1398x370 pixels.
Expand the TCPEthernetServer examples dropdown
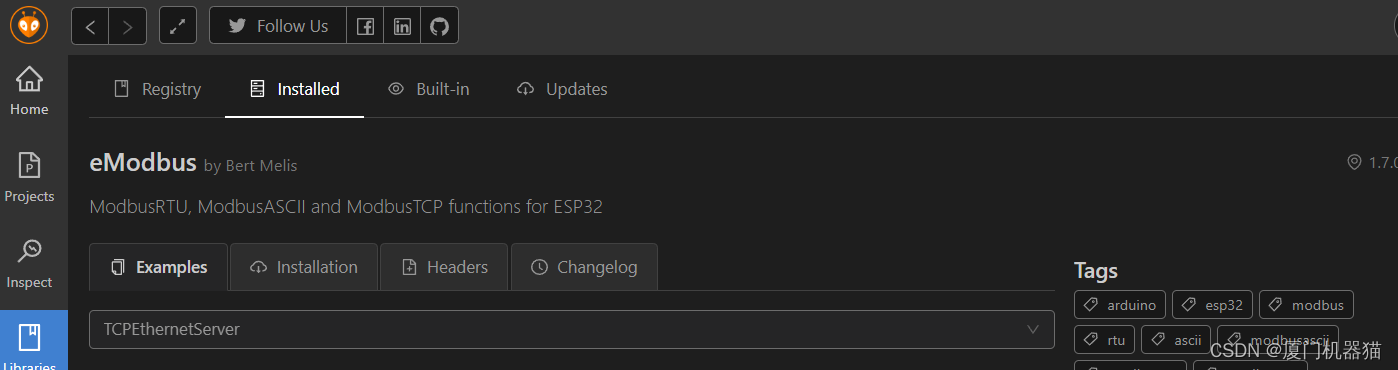coord(572,329)
